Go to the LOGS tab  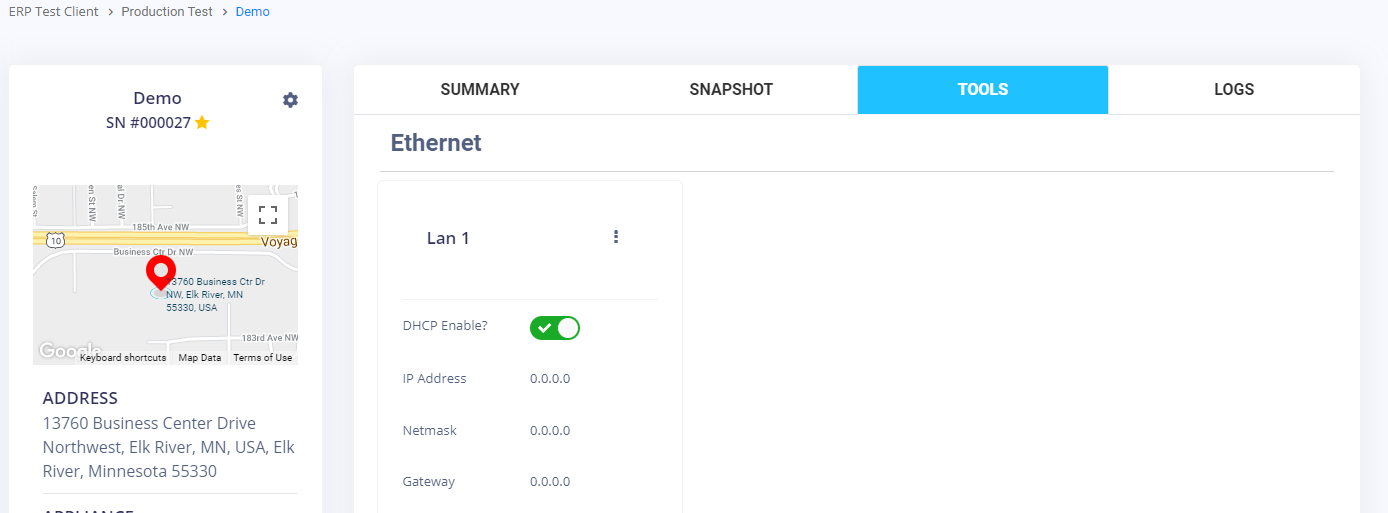pyautogui.click(x=1233, y=90)
